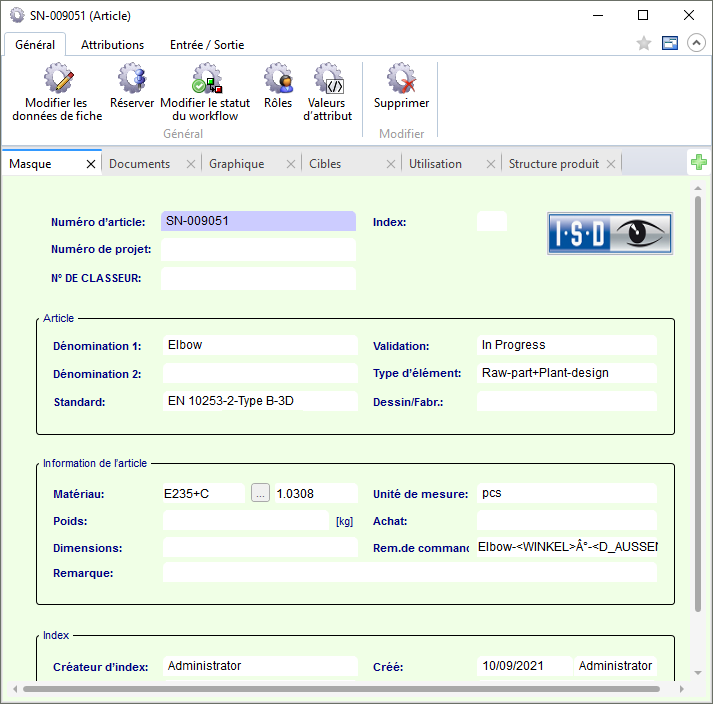
Task: Click the horizontal scrollbar at bottom
Action: tap(340, 688)
